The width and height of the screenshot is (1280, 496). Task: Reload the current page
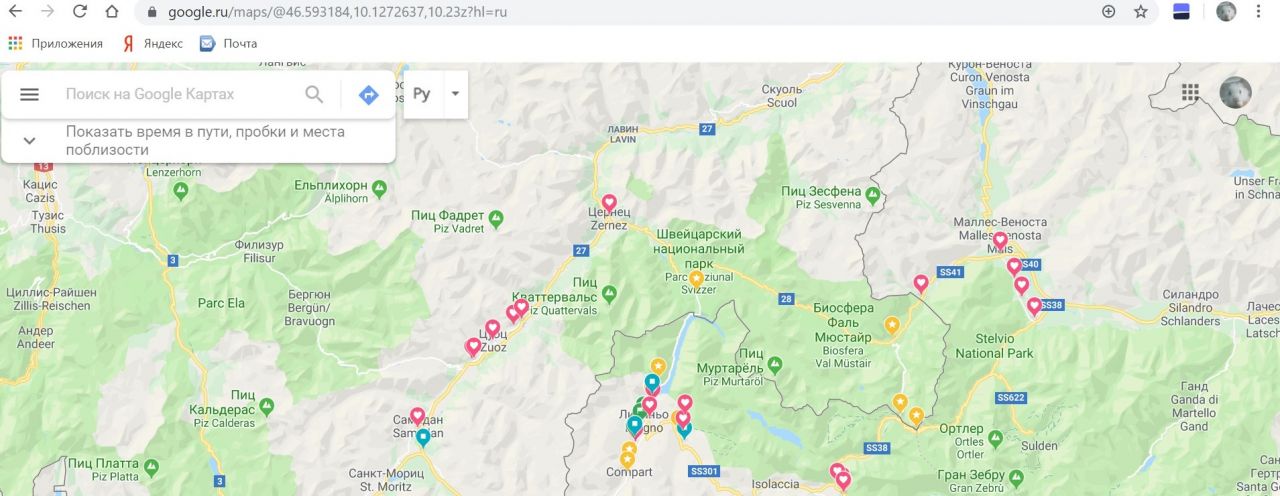(x=80, y=12)
